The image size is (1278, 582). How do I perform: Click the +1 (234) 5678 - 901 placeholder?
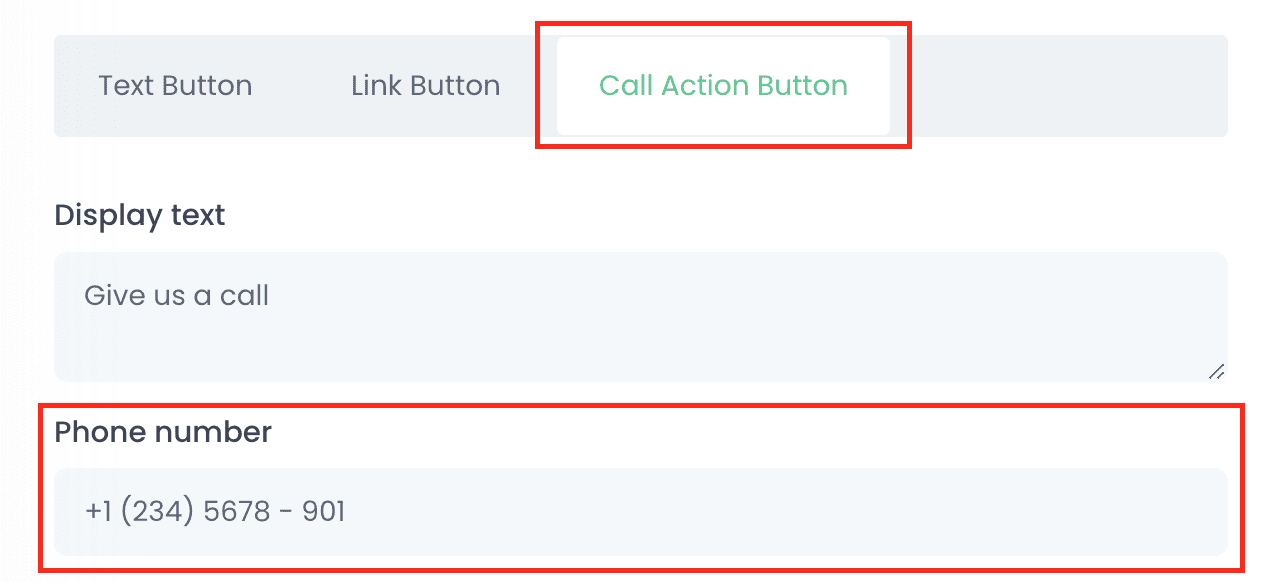tap(215, 512)
